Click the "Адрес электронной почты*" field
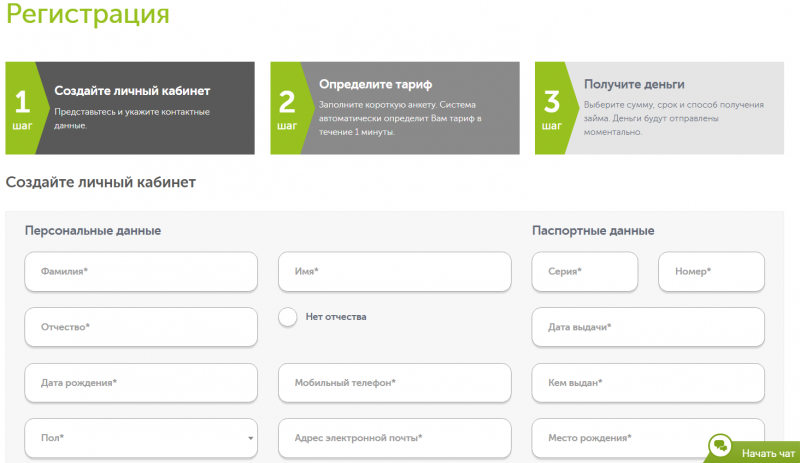Image resolution: width=800 pixels, height=463 pixels. click(394, 438)
